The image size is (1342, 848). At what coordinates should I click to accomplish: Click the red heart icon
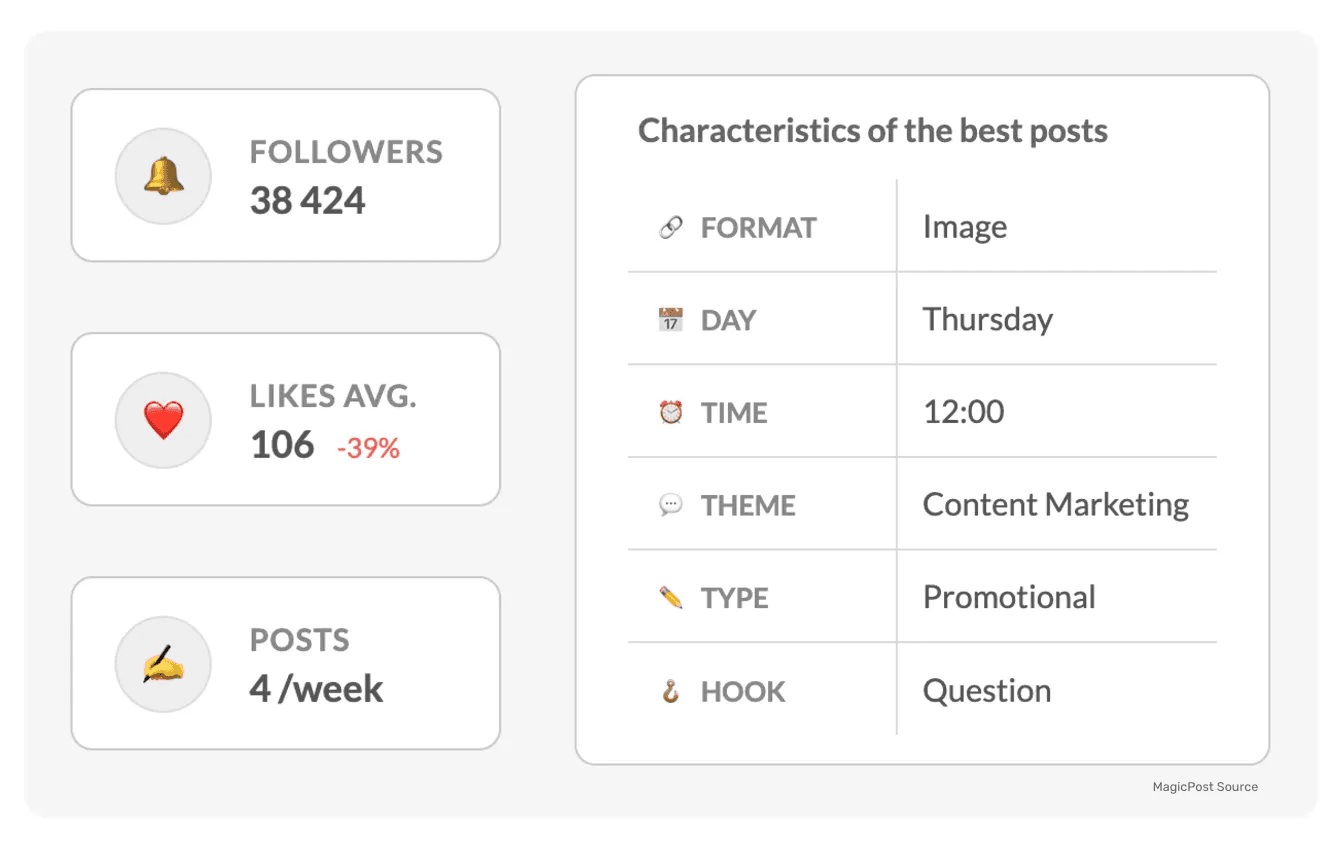click(x=164, y=420)
